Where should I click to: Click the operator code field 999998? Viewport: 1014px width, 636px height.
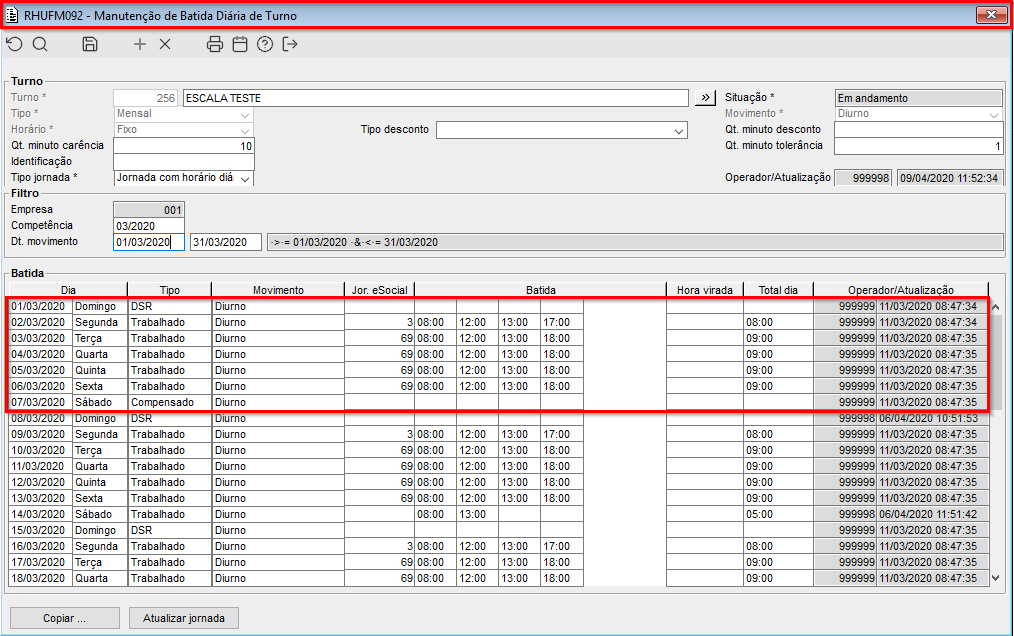click(x=863, y=178)
